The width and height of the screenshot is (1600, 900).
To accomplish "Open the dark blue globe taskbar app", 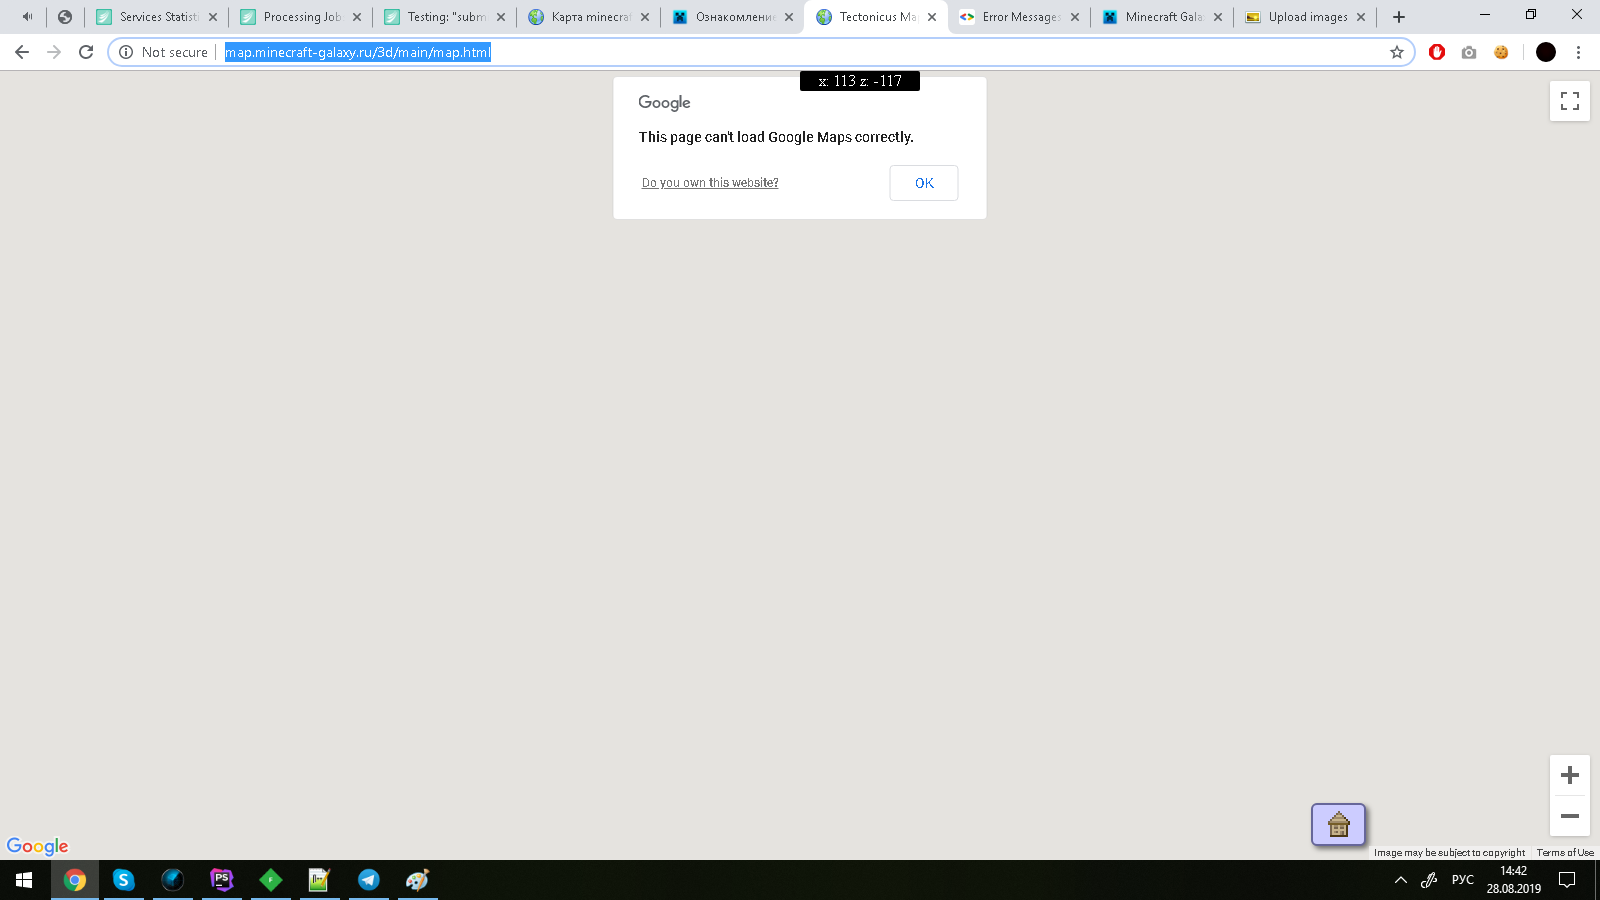I will (173, 880).
